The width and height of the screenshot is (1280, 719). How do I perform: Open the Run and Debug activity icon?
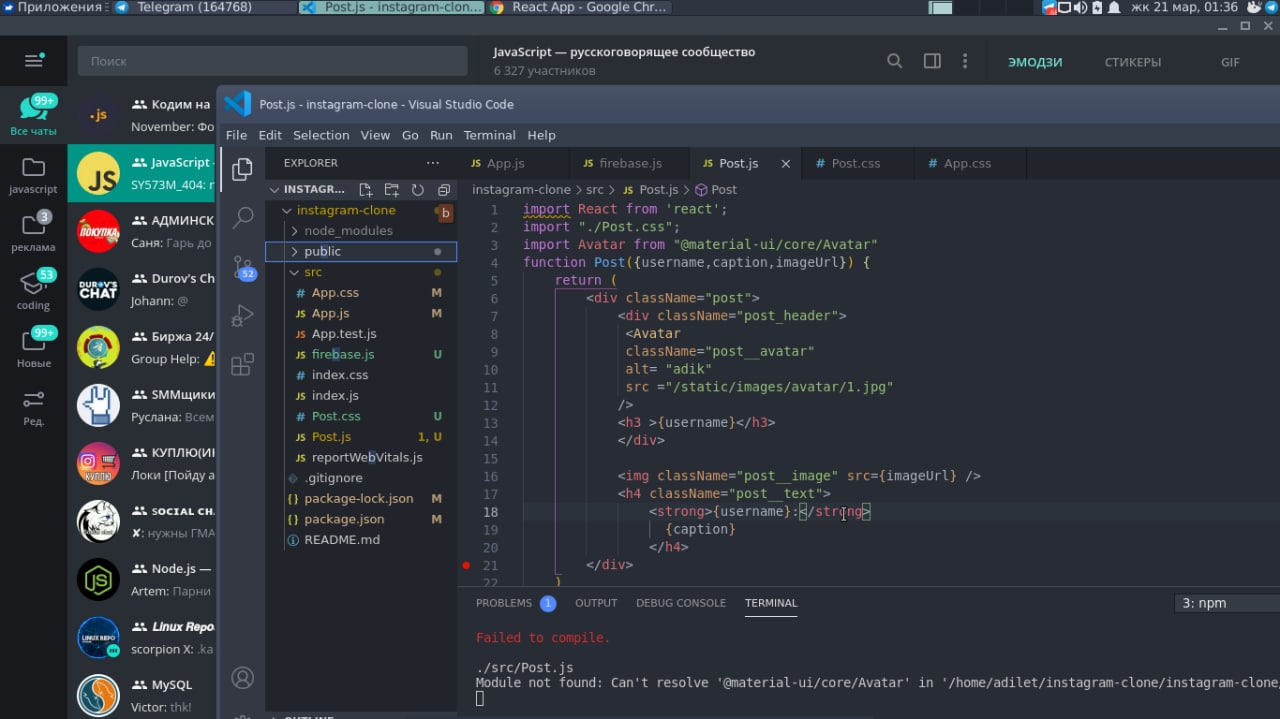pyautogui.click(x=242, y=316)
